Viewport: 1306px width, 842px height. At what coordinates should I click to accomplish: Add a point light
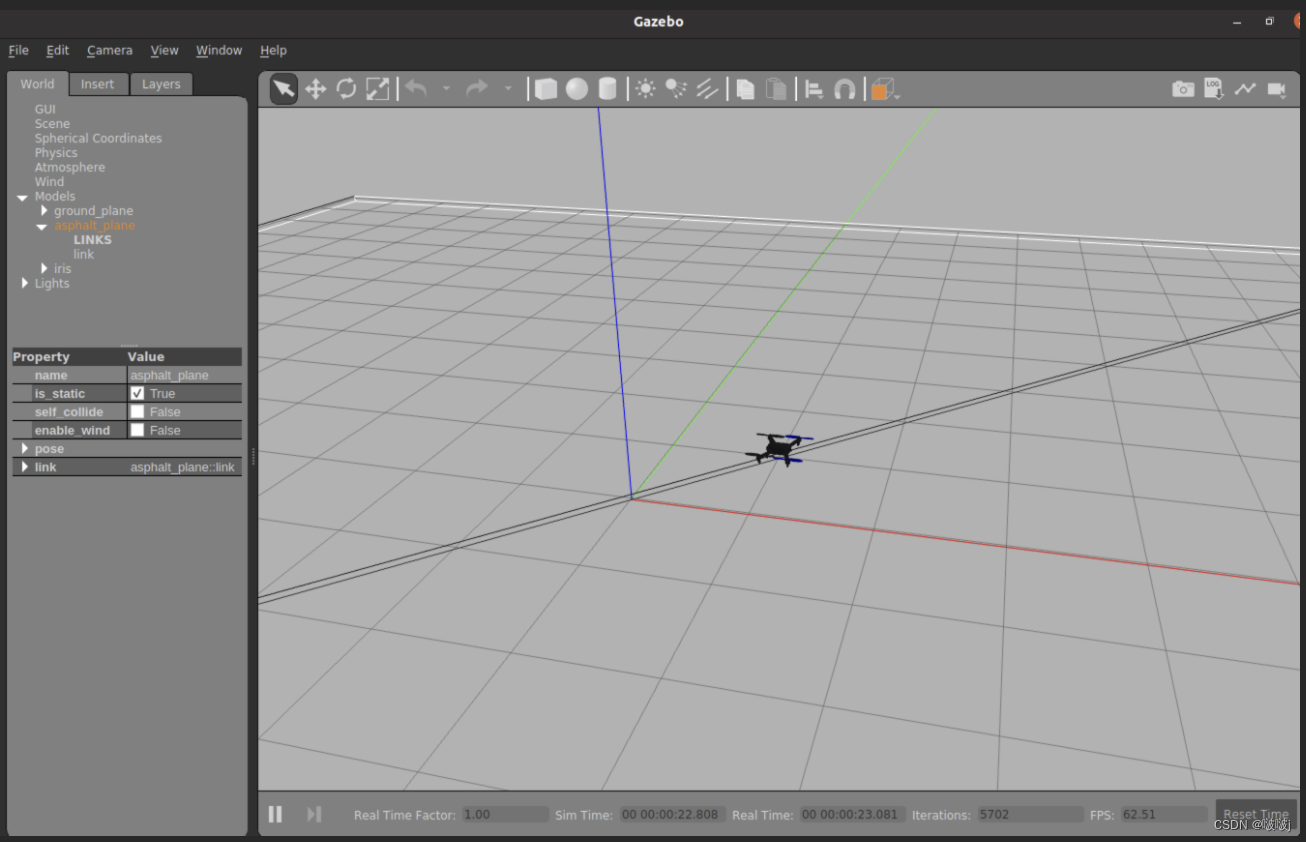pyautogui.click(x=645, y=89)
